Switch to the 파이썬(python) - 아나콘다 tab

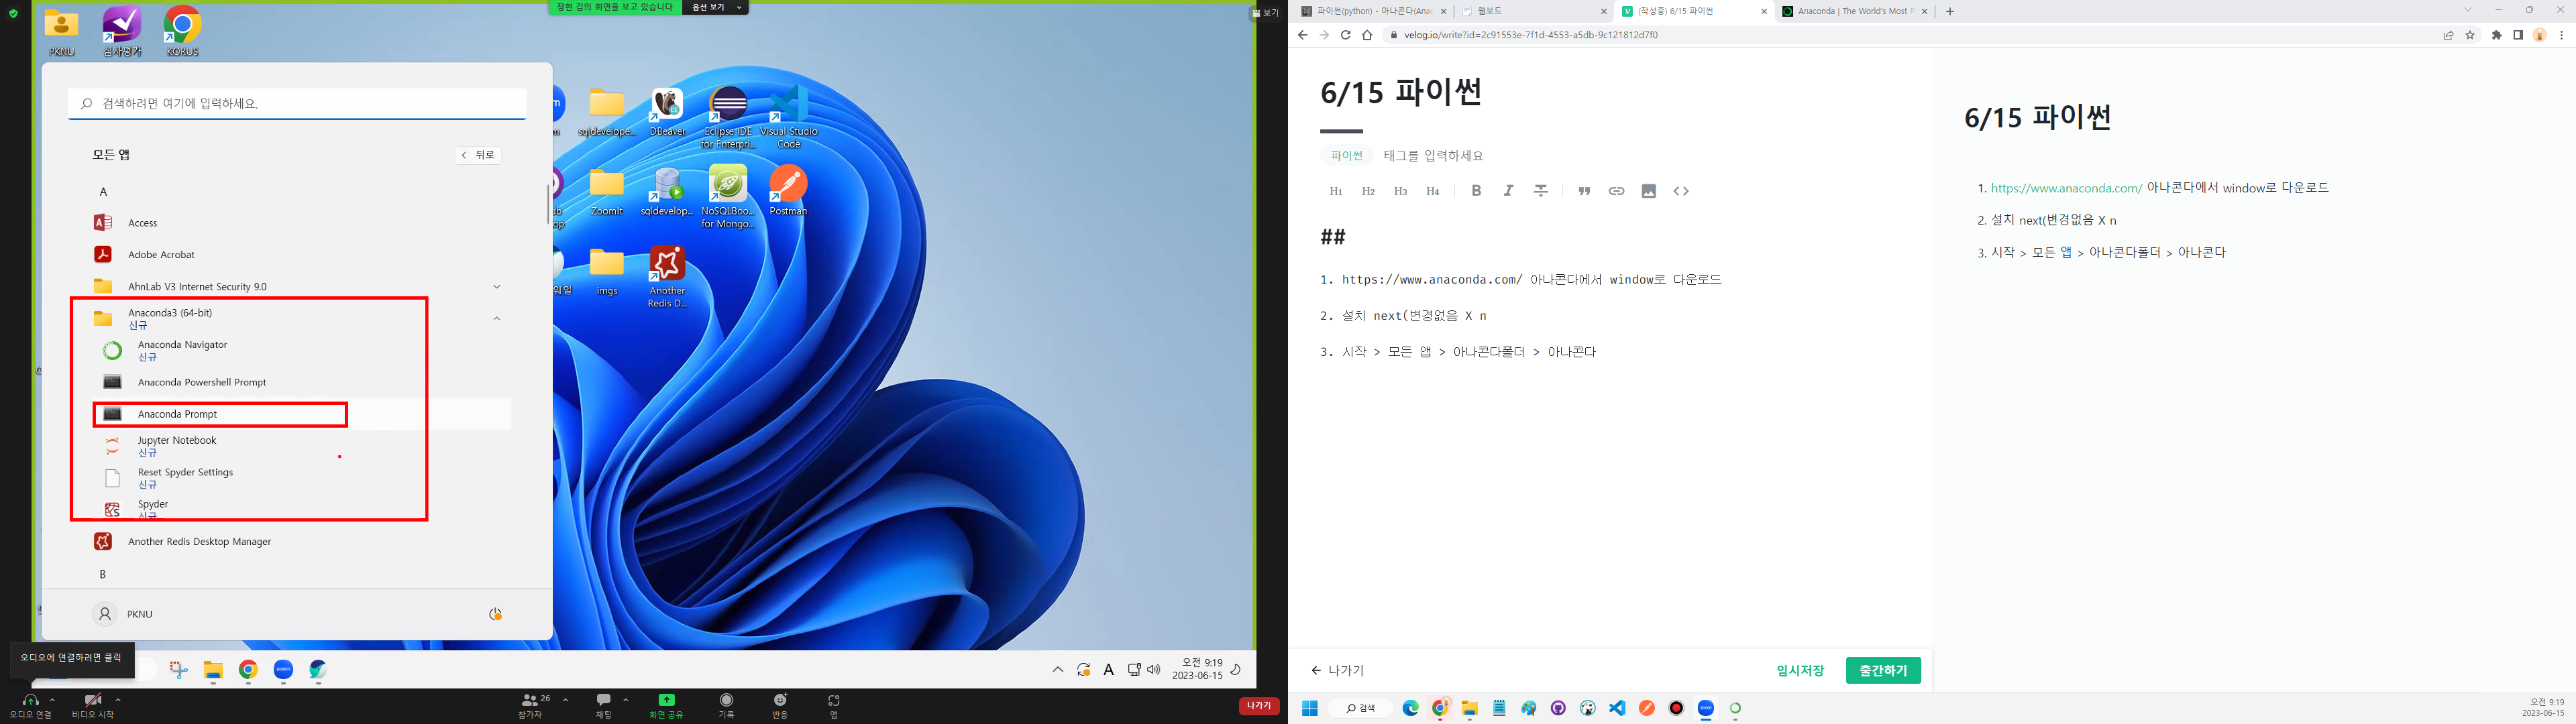[x=1374, y=11]
